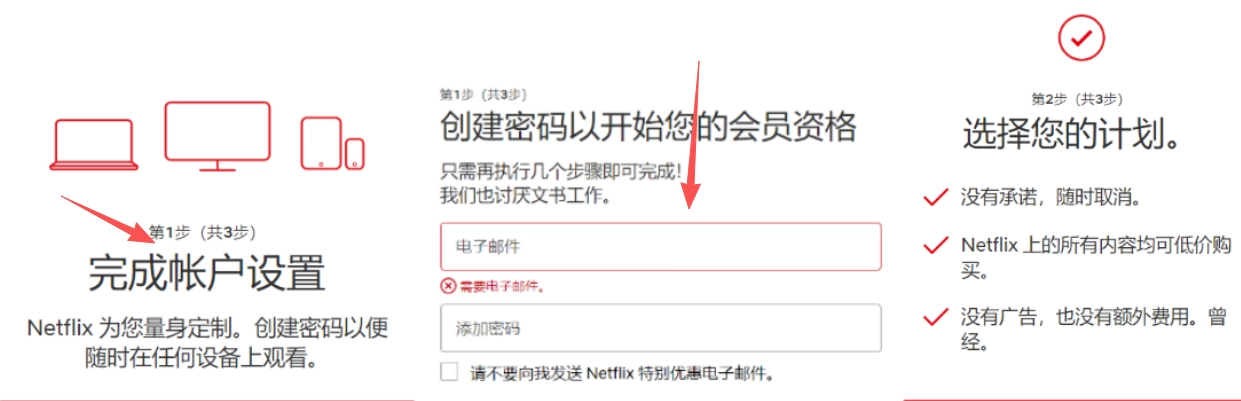Click the 需要电子邮件 error message

point(502,287)
